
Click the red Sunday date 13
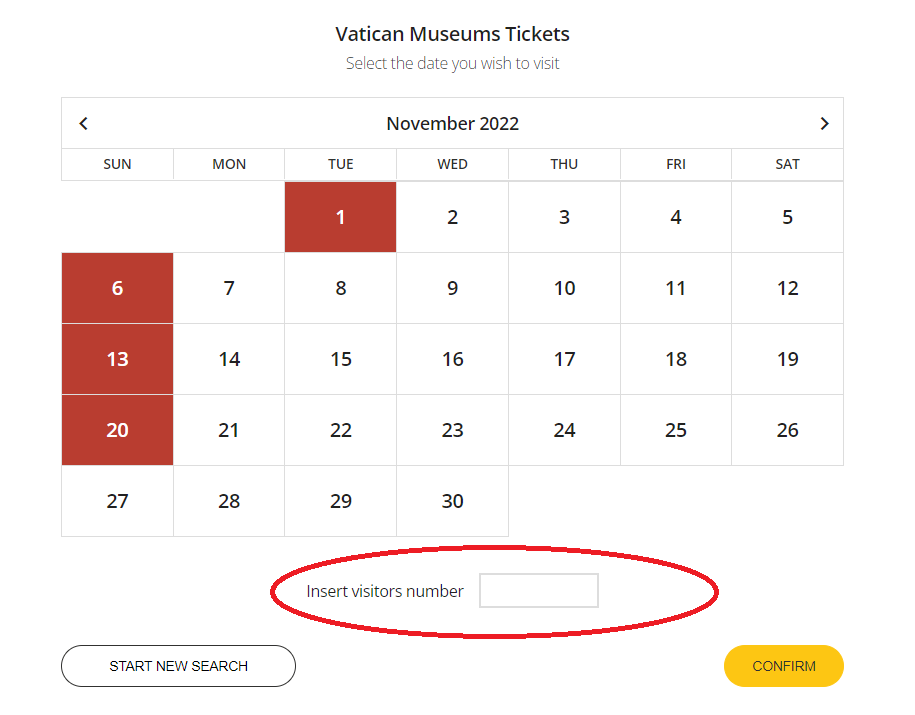click(x=117, y=359)
